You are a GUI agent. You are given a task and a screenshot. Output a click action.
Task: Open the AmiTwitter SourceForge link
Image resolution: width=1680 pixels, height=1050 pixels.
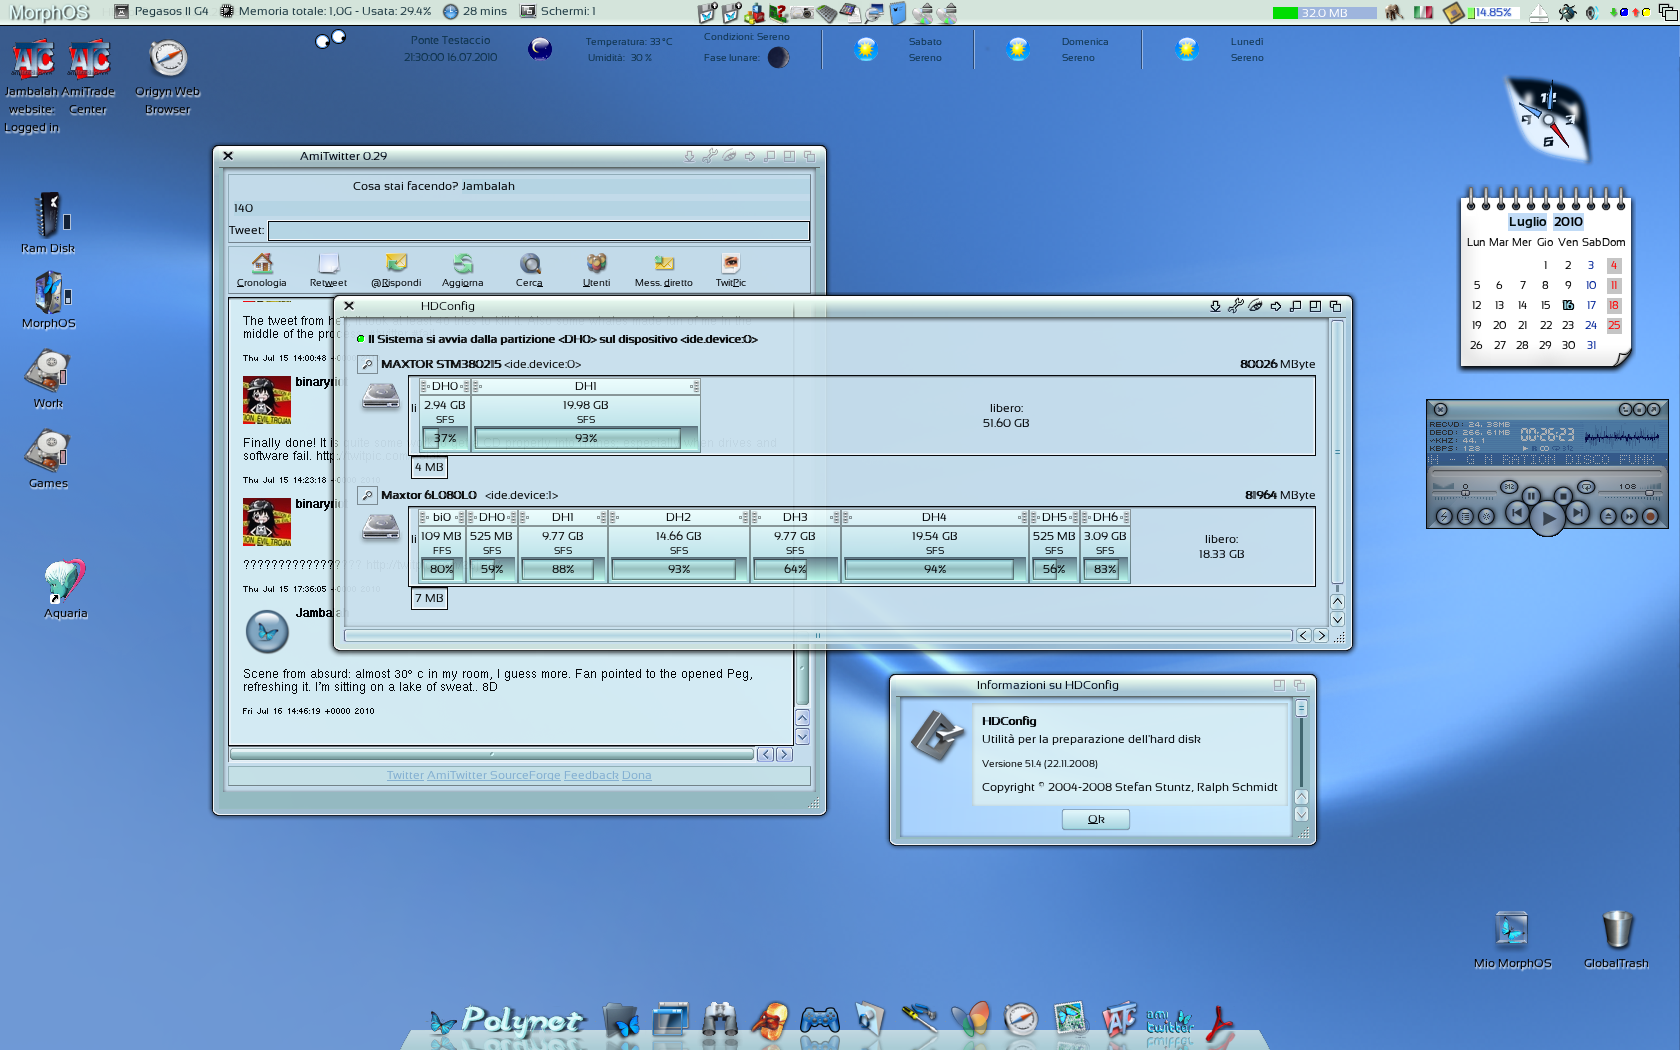coord(493,775)
